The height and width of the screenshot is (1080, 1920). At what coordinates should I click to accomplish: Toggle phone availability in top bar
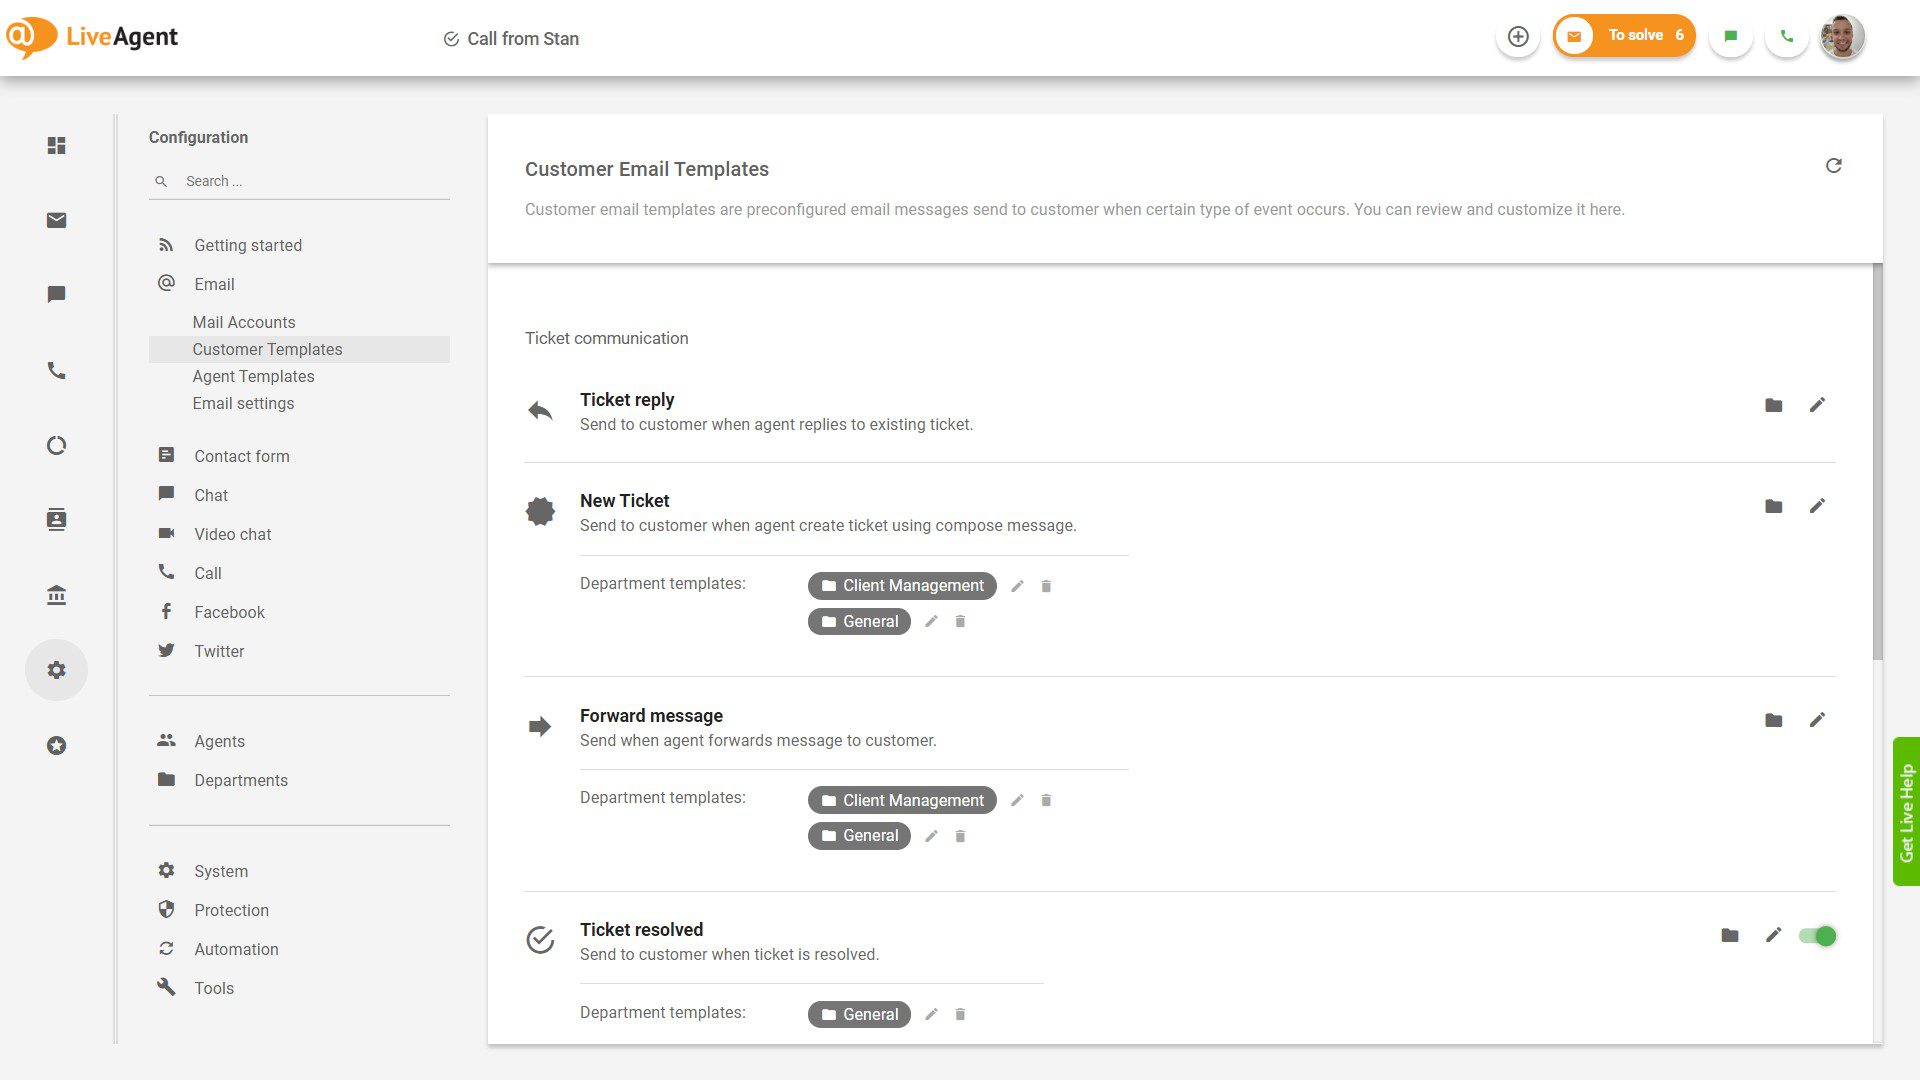pos(1787,35)
